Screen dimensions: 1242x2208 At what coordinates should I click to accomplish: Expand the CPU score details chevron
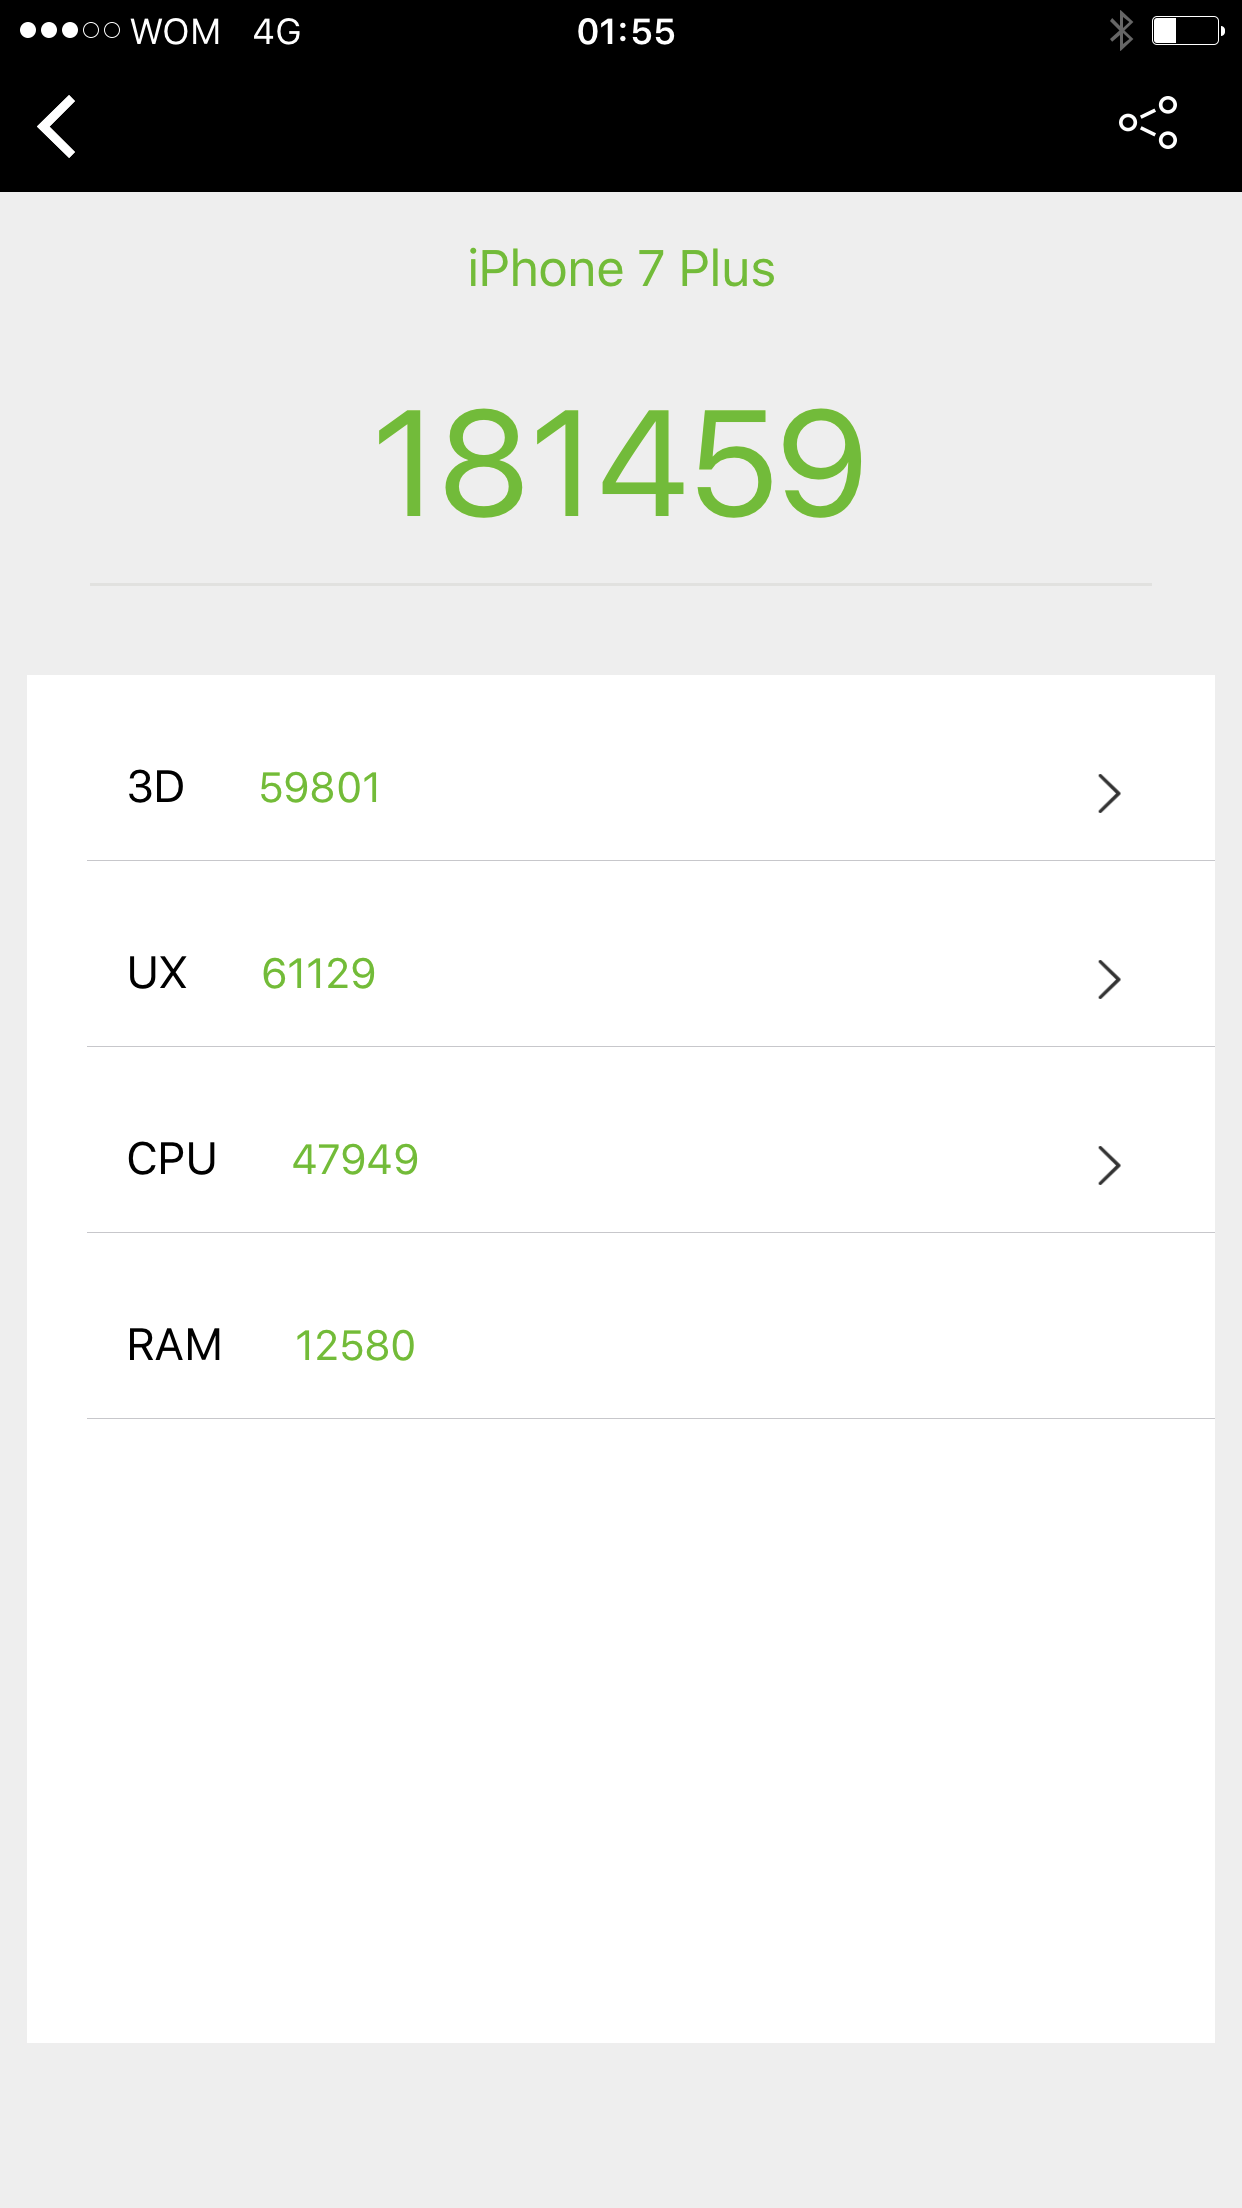(1108, 1165)
